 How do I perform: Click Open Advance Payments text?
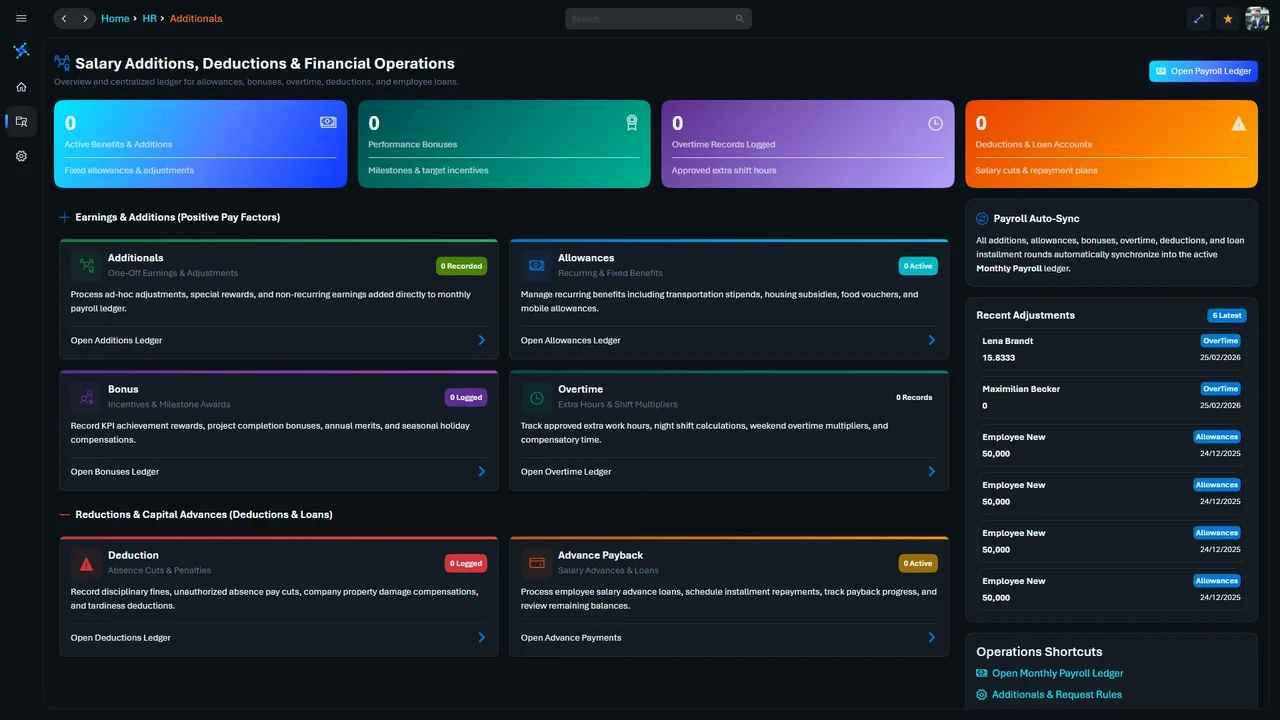571,637
